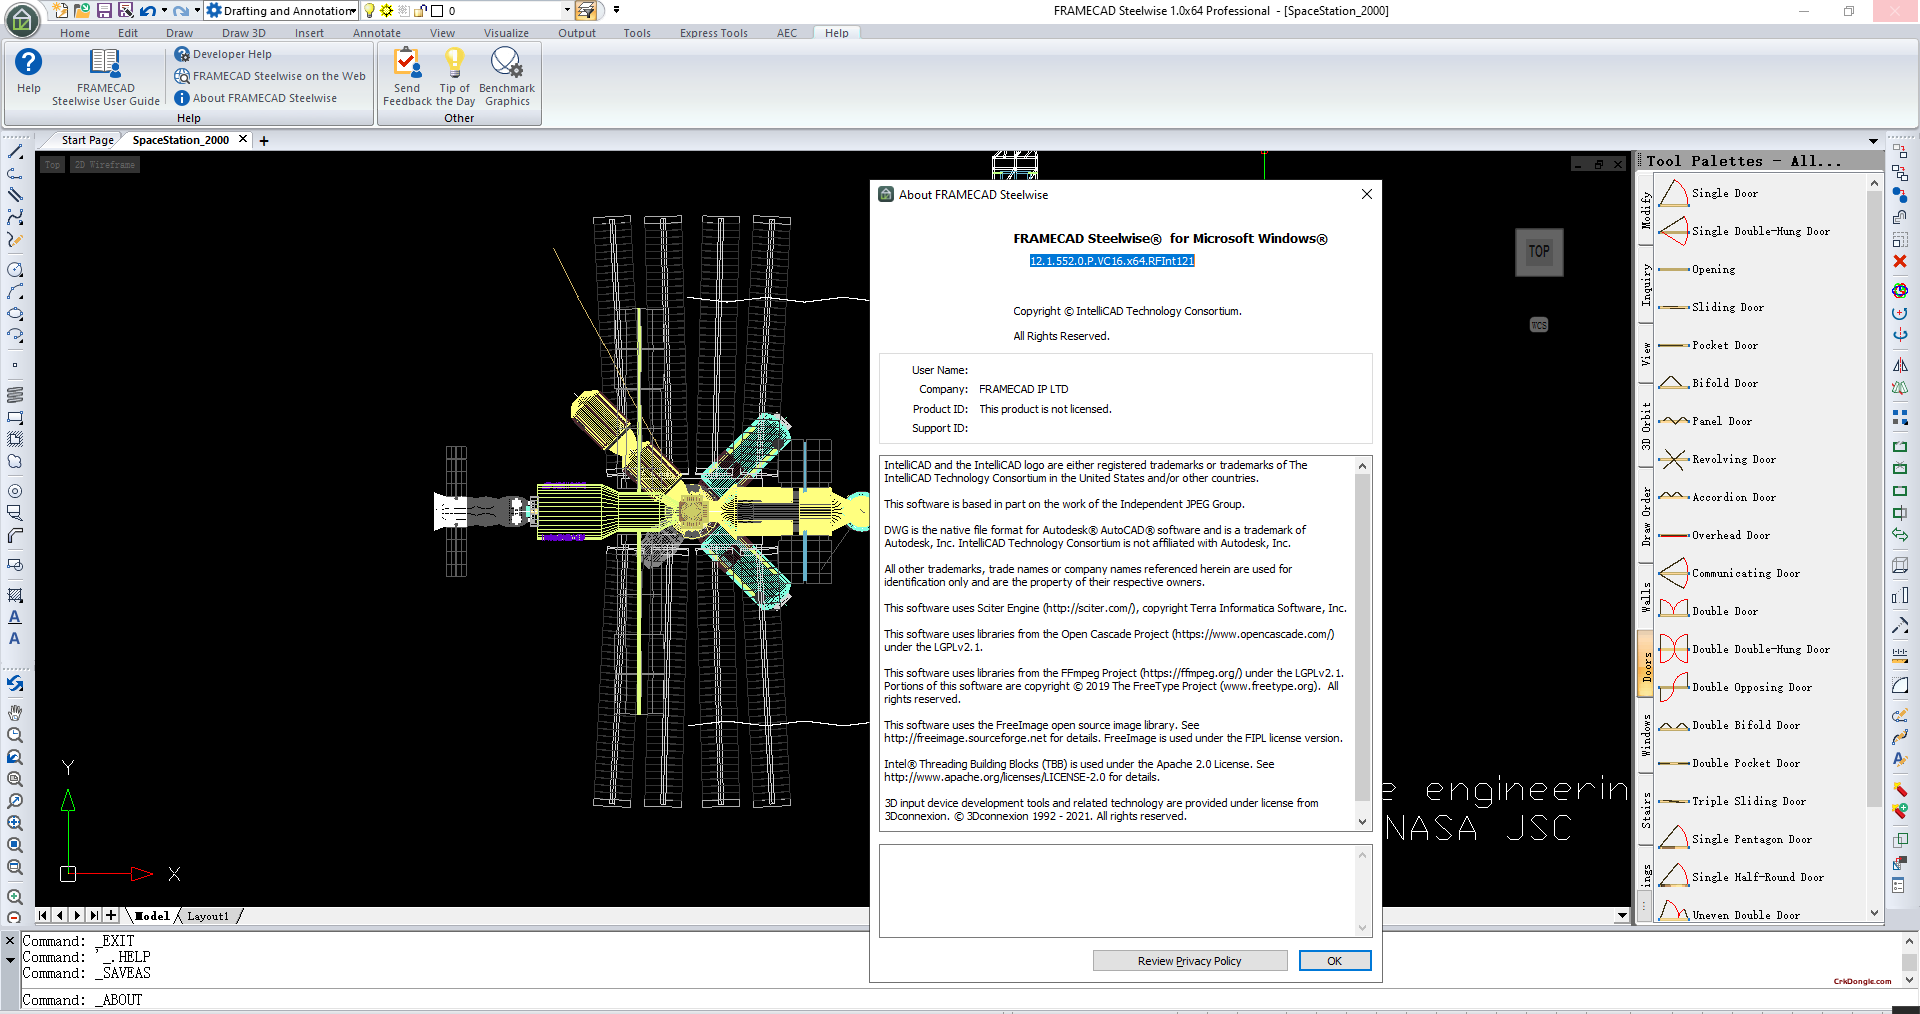1920x1014 pixels.
Task: Click the command line input field
Action: pyautogui.click(x=960, y=1000)
